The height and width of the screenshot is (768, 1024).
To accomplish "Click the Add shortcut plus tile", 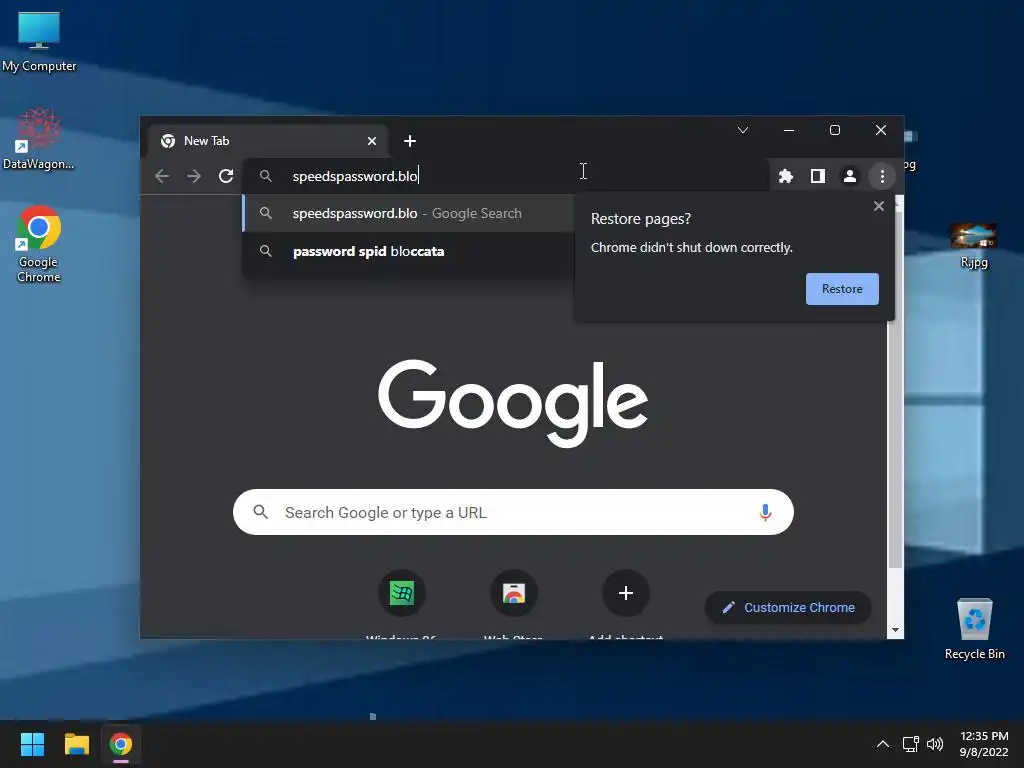I will (x=626, y=593).
